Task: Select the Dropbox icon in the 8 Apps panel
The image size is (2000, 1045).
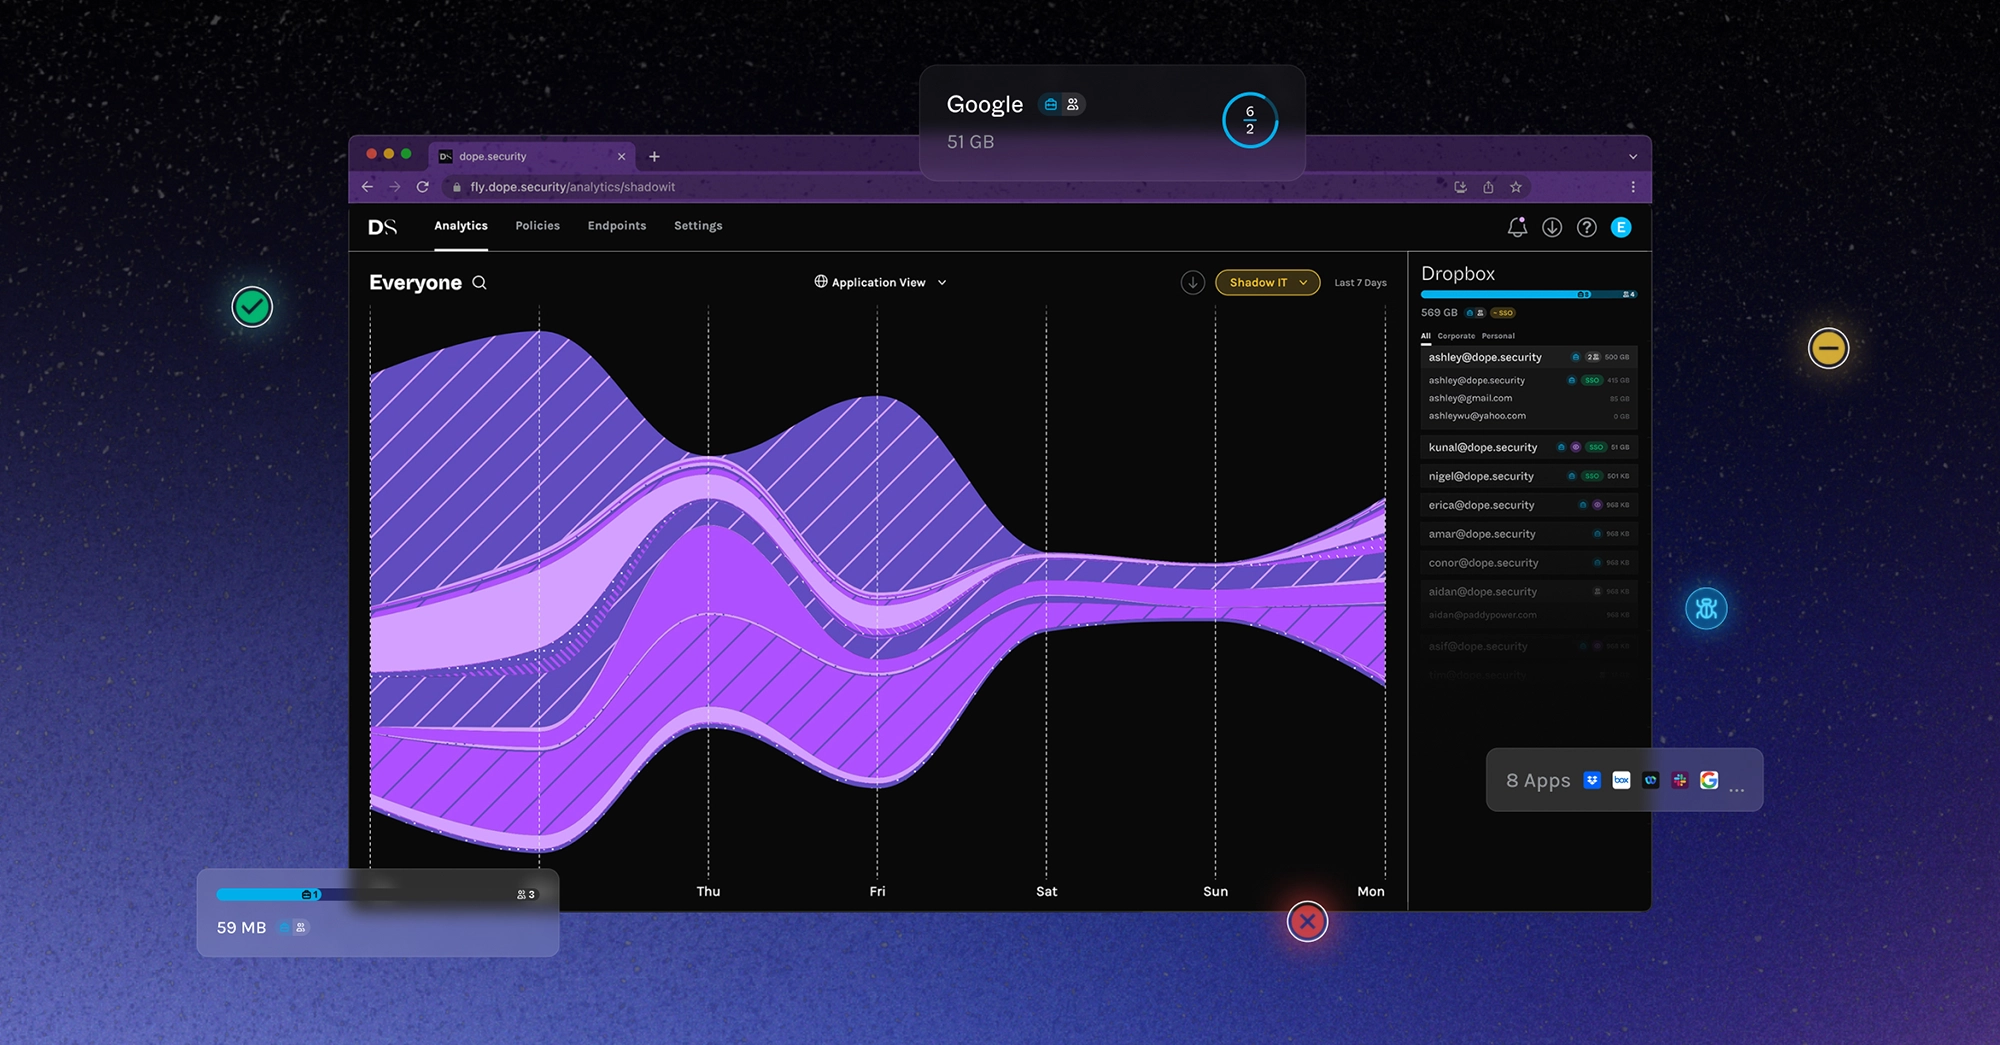Action: 1592,780
